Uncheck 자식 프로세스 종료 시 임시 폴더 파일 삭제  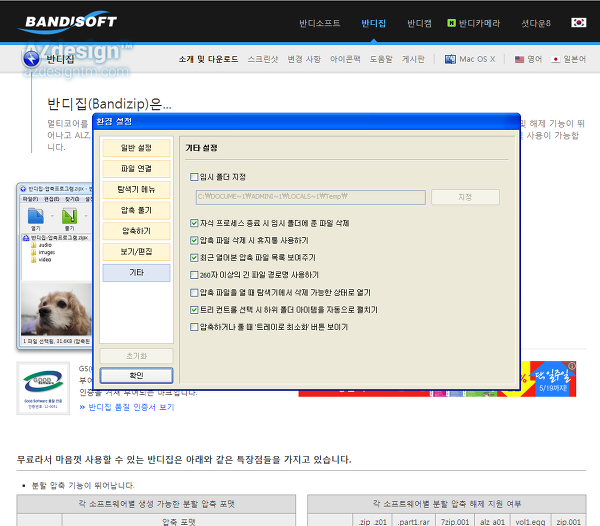(194, 223)
